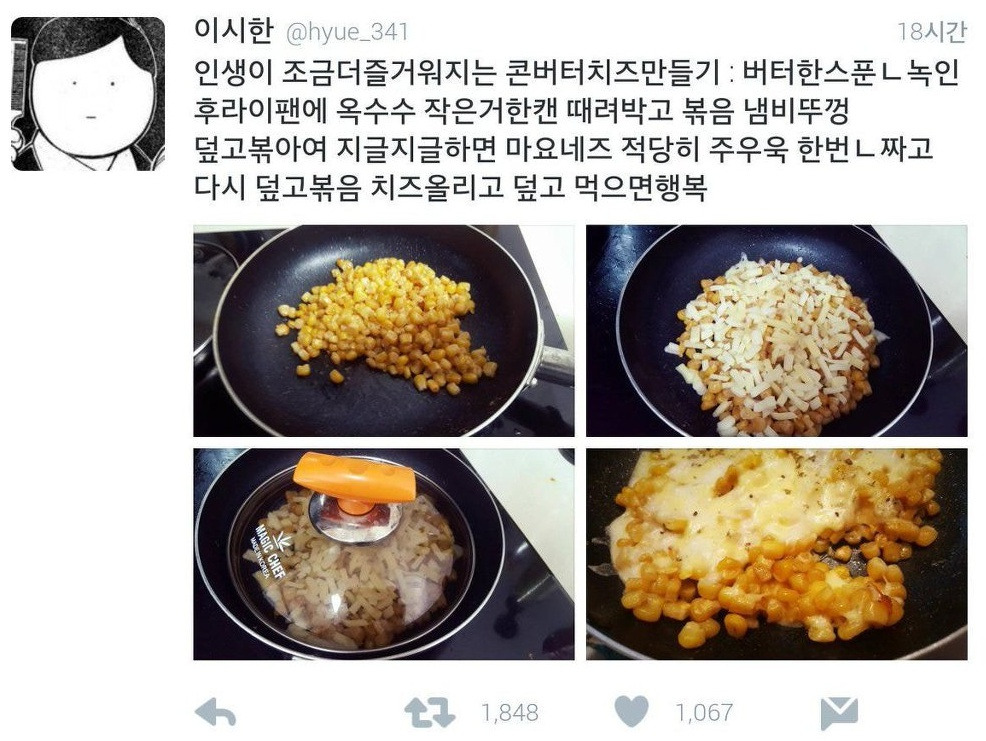986x741 pixels.
Task: Click the likes count 1,067
Action: tap(704, 713)
